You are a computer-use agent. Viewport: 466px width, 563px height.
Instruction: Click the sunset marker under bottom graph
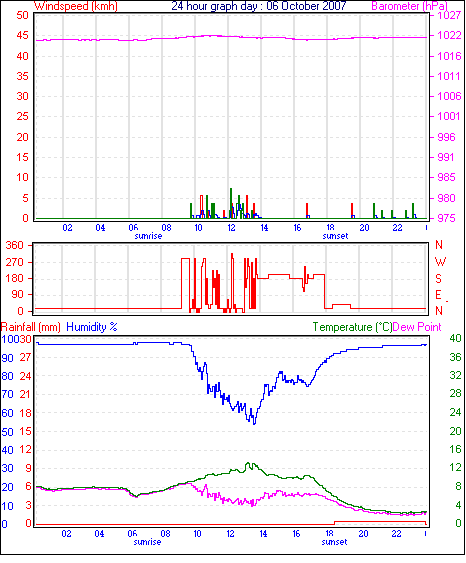point(334,542)
